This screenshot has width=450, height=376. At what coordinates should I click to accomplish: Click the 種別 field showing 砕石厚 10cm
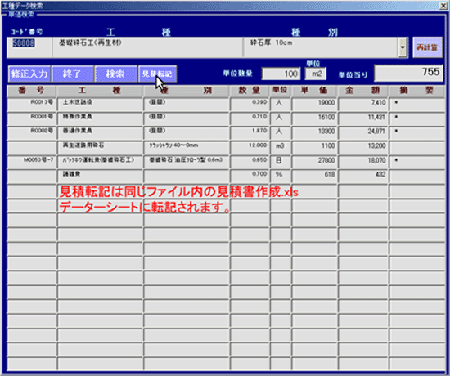(320, 47)
